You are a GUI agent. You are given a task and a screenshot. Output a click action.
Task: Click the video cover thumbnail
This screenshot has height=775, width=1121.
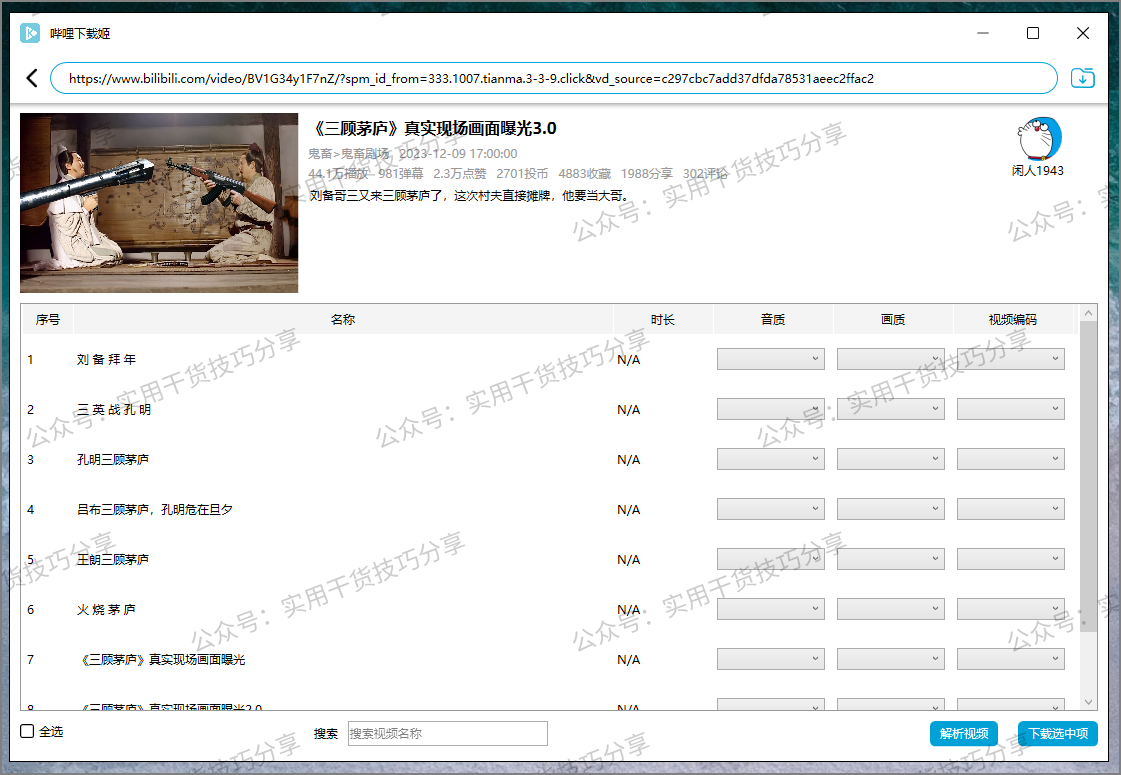(x=159, y=203)
